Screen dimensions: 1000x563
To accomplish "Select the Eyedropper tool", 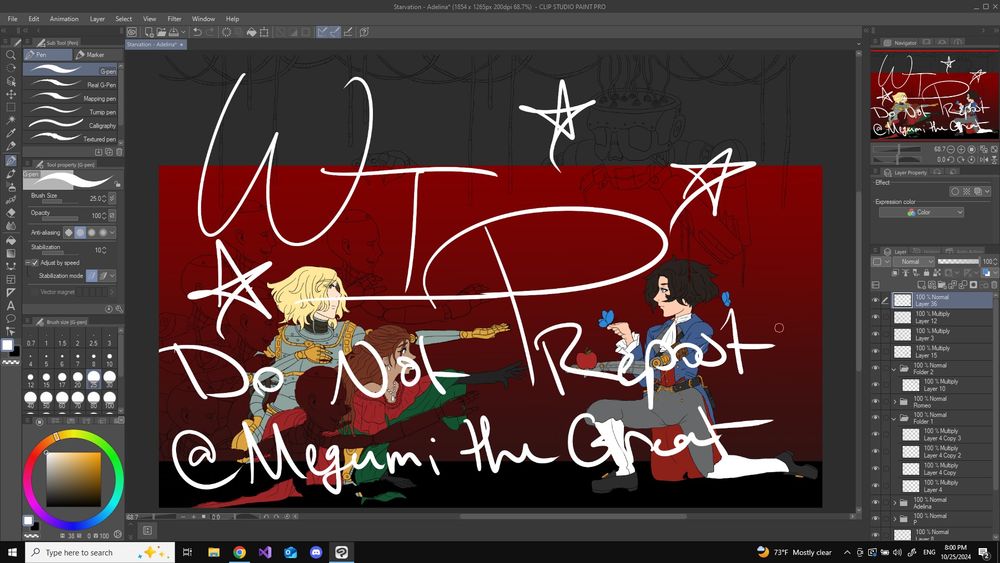I will (11, 133).
